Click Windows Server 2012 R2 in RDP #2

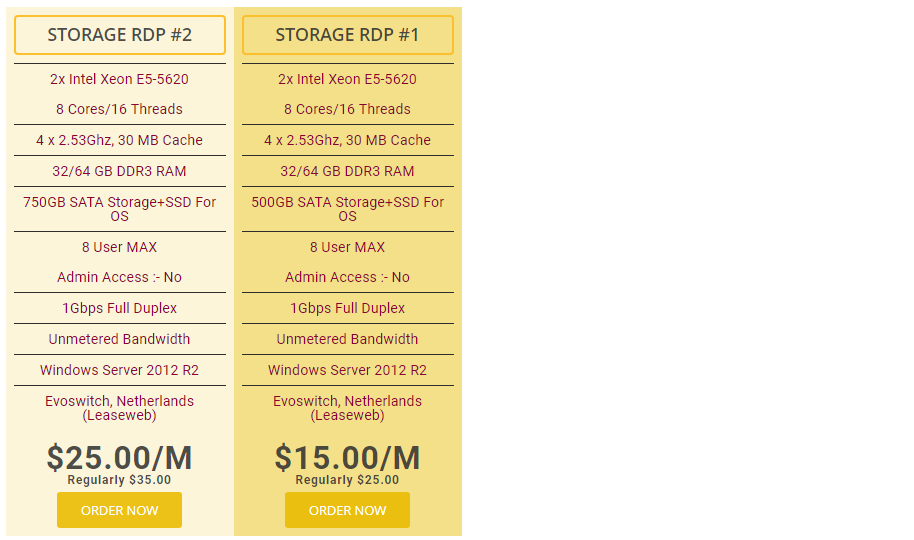(119, 370)
